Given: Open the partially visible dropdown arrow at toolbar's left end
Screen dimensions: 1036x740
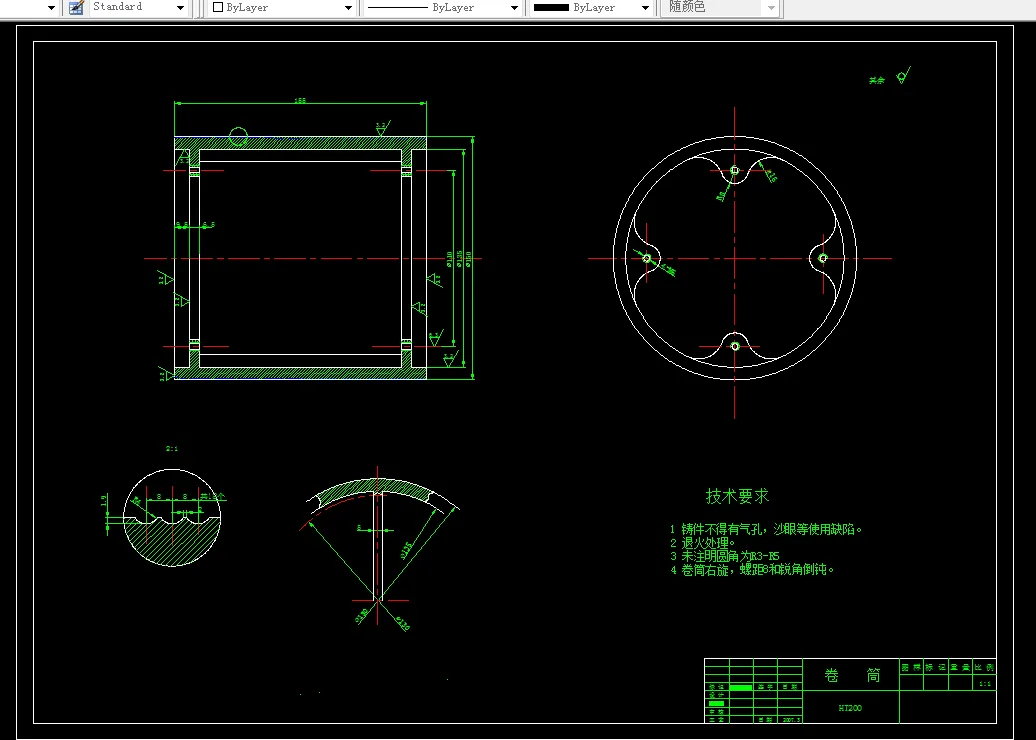Looking at the screenshot, I should click(51, 8).
